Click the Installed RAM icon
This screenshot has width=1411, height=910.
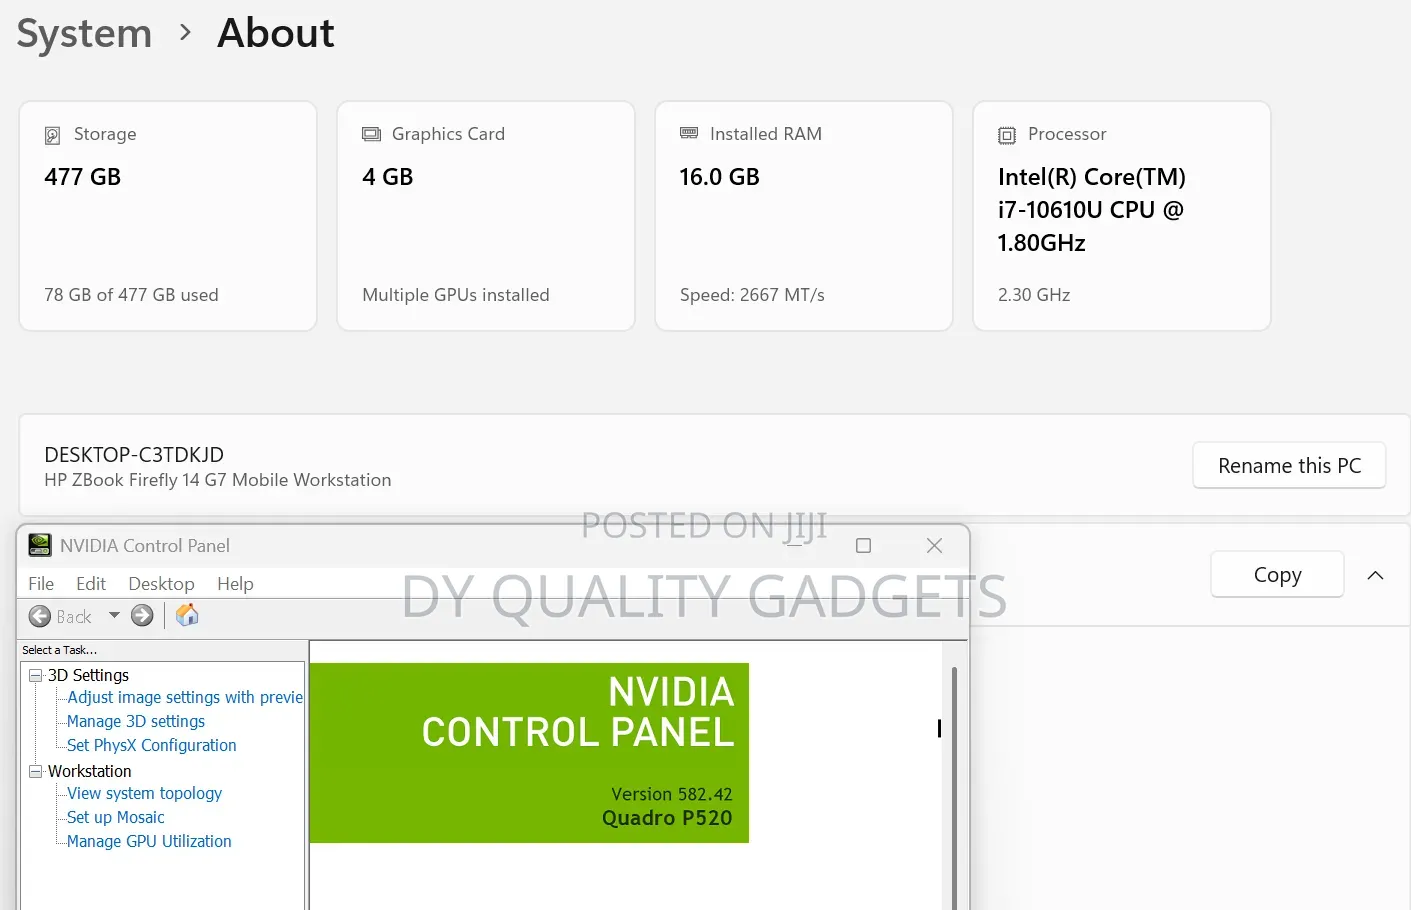coord(689,133)
